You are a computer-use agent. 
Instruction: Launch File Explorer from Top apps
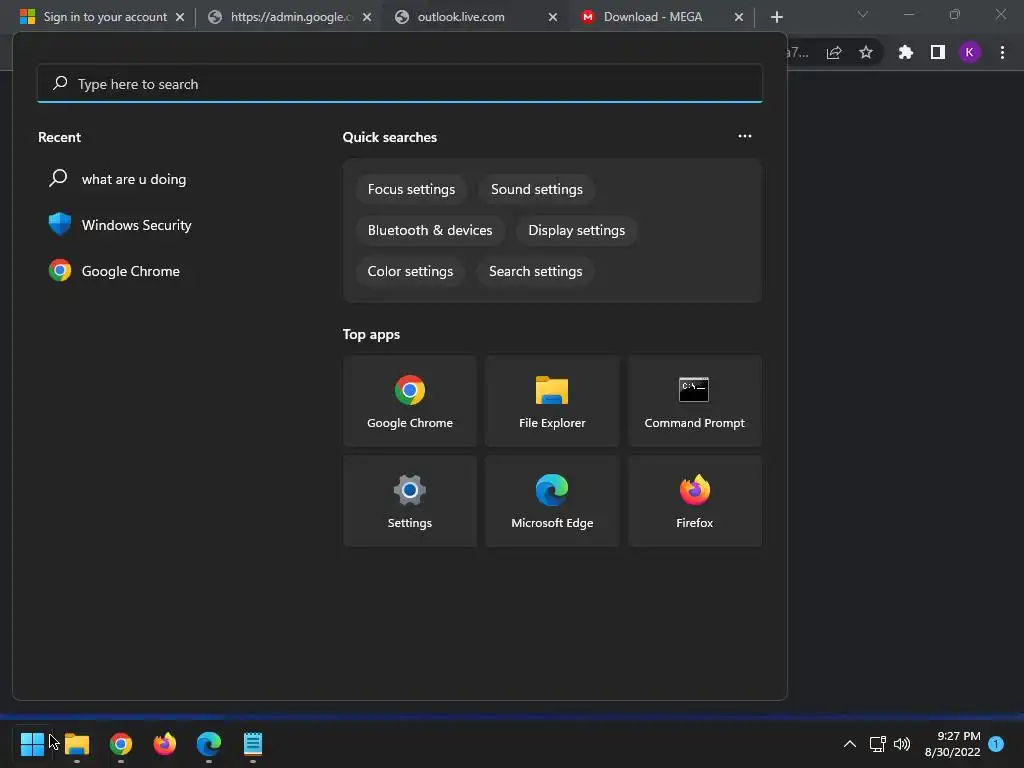click(x=552, y=401)
